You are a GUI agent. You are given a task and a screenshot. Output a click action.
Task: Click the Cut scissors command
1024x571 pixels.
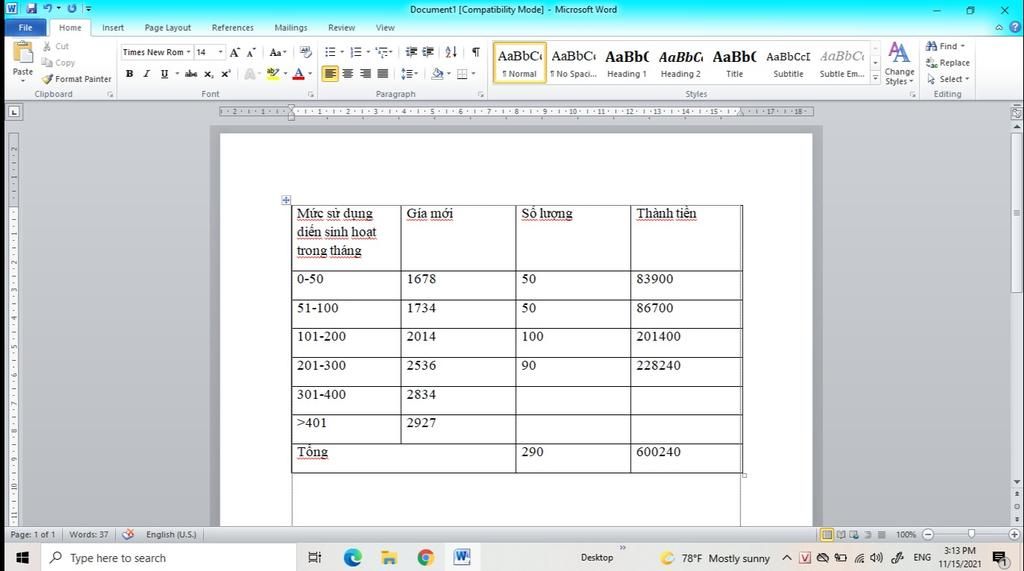tap(56, 46)
